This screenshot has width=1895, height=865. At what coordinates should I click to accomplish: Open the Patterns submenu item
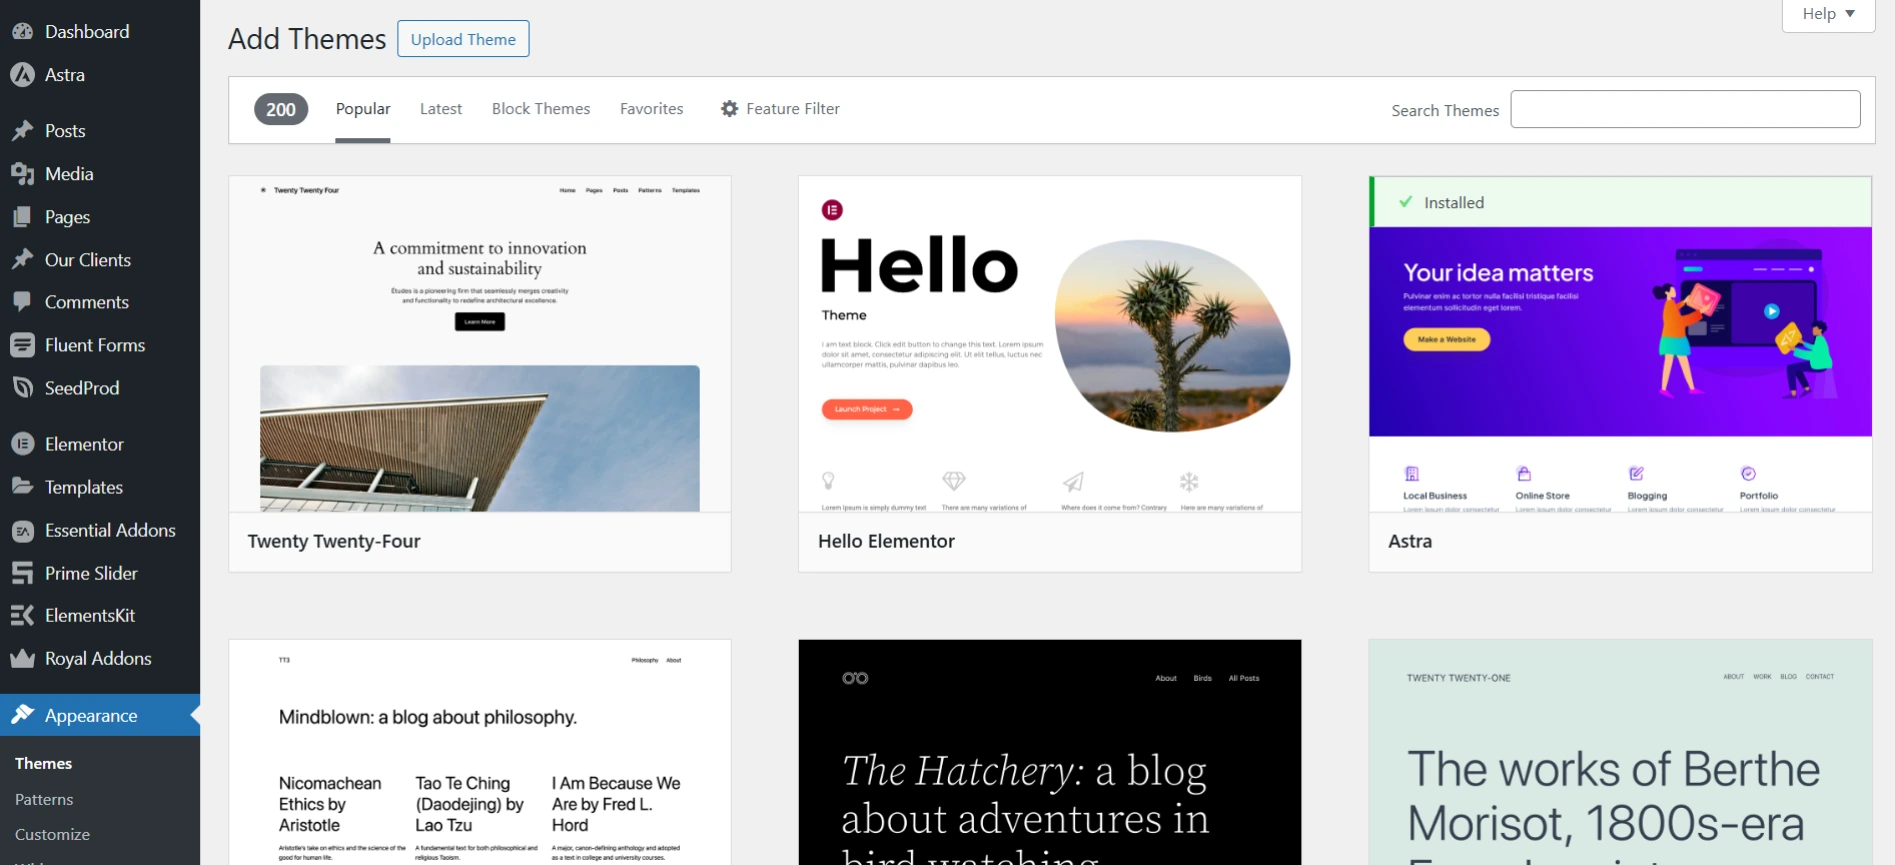(44, 799)
